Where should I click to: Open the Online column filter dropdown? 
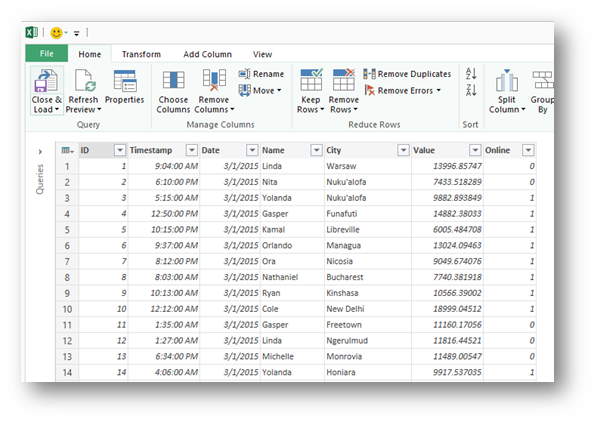[x=528, y=150]
